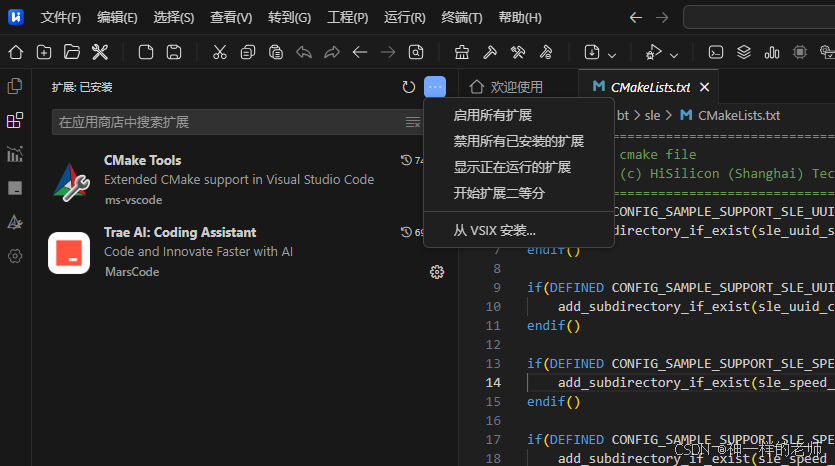Click the redo toolbar icon
The height and width of the screenshot is (466, 835).
tap(332, 52)
